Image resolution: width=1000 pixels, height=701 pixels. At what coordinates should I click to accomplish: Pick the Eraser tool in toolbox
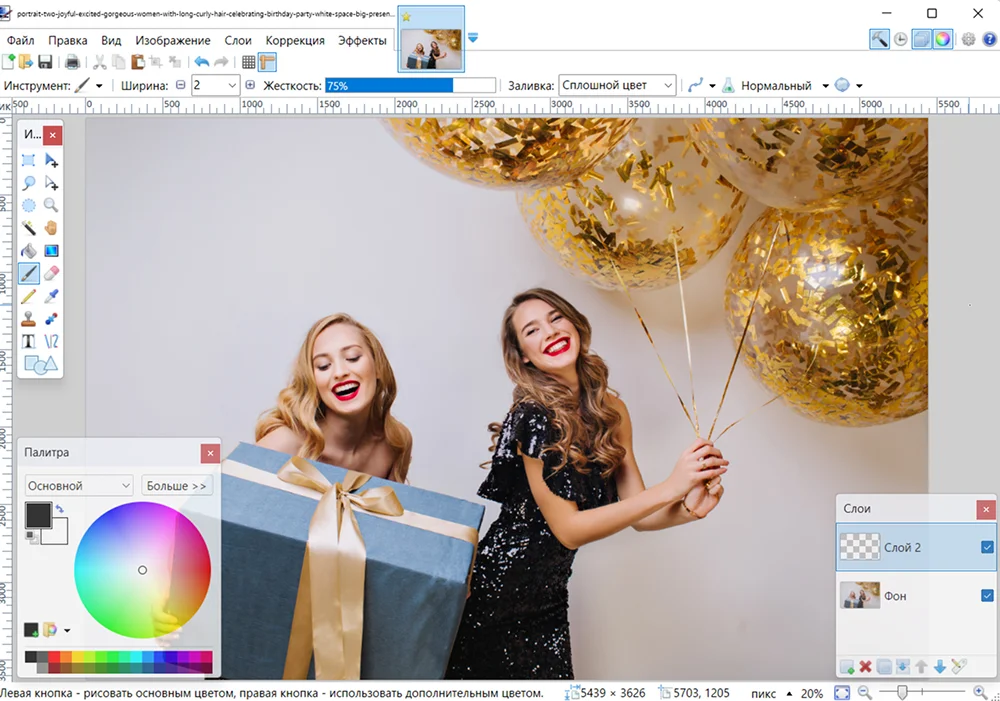click(51, 273)
